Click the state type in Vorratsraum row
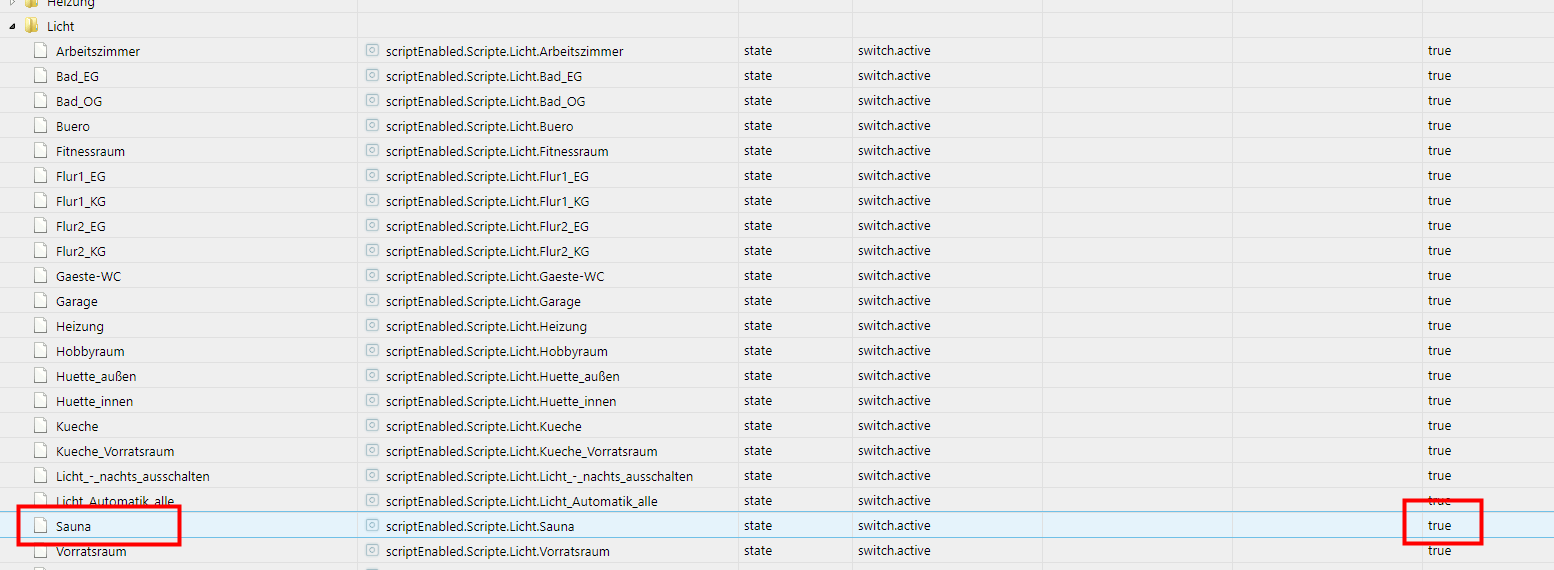The height and width of the screenshot is (570, 1554). pyautogui.click(x=758, y=551)
